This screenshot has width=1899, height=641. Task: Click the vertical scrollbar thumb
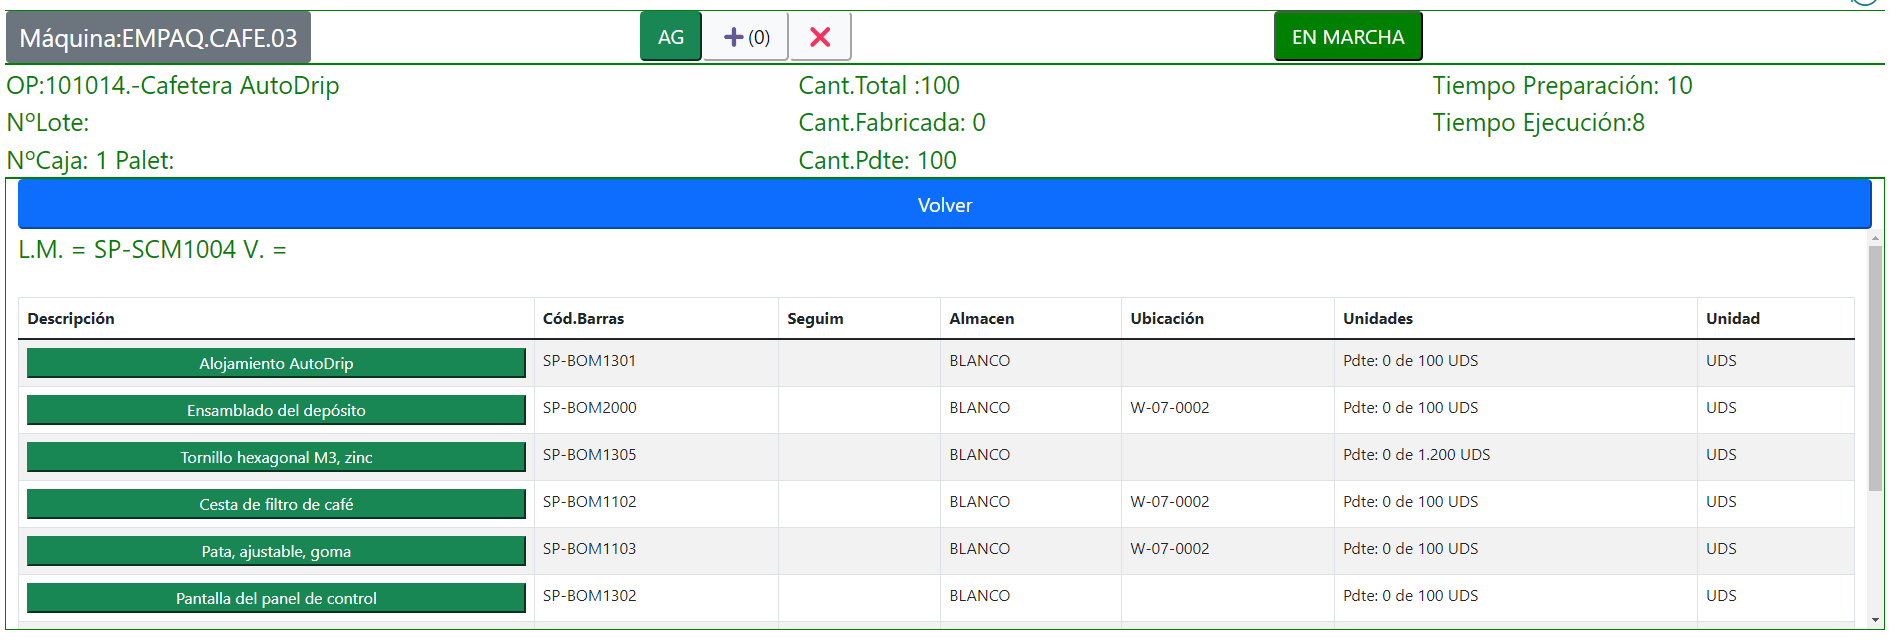pyautogui.click(x=1874, y=370)
